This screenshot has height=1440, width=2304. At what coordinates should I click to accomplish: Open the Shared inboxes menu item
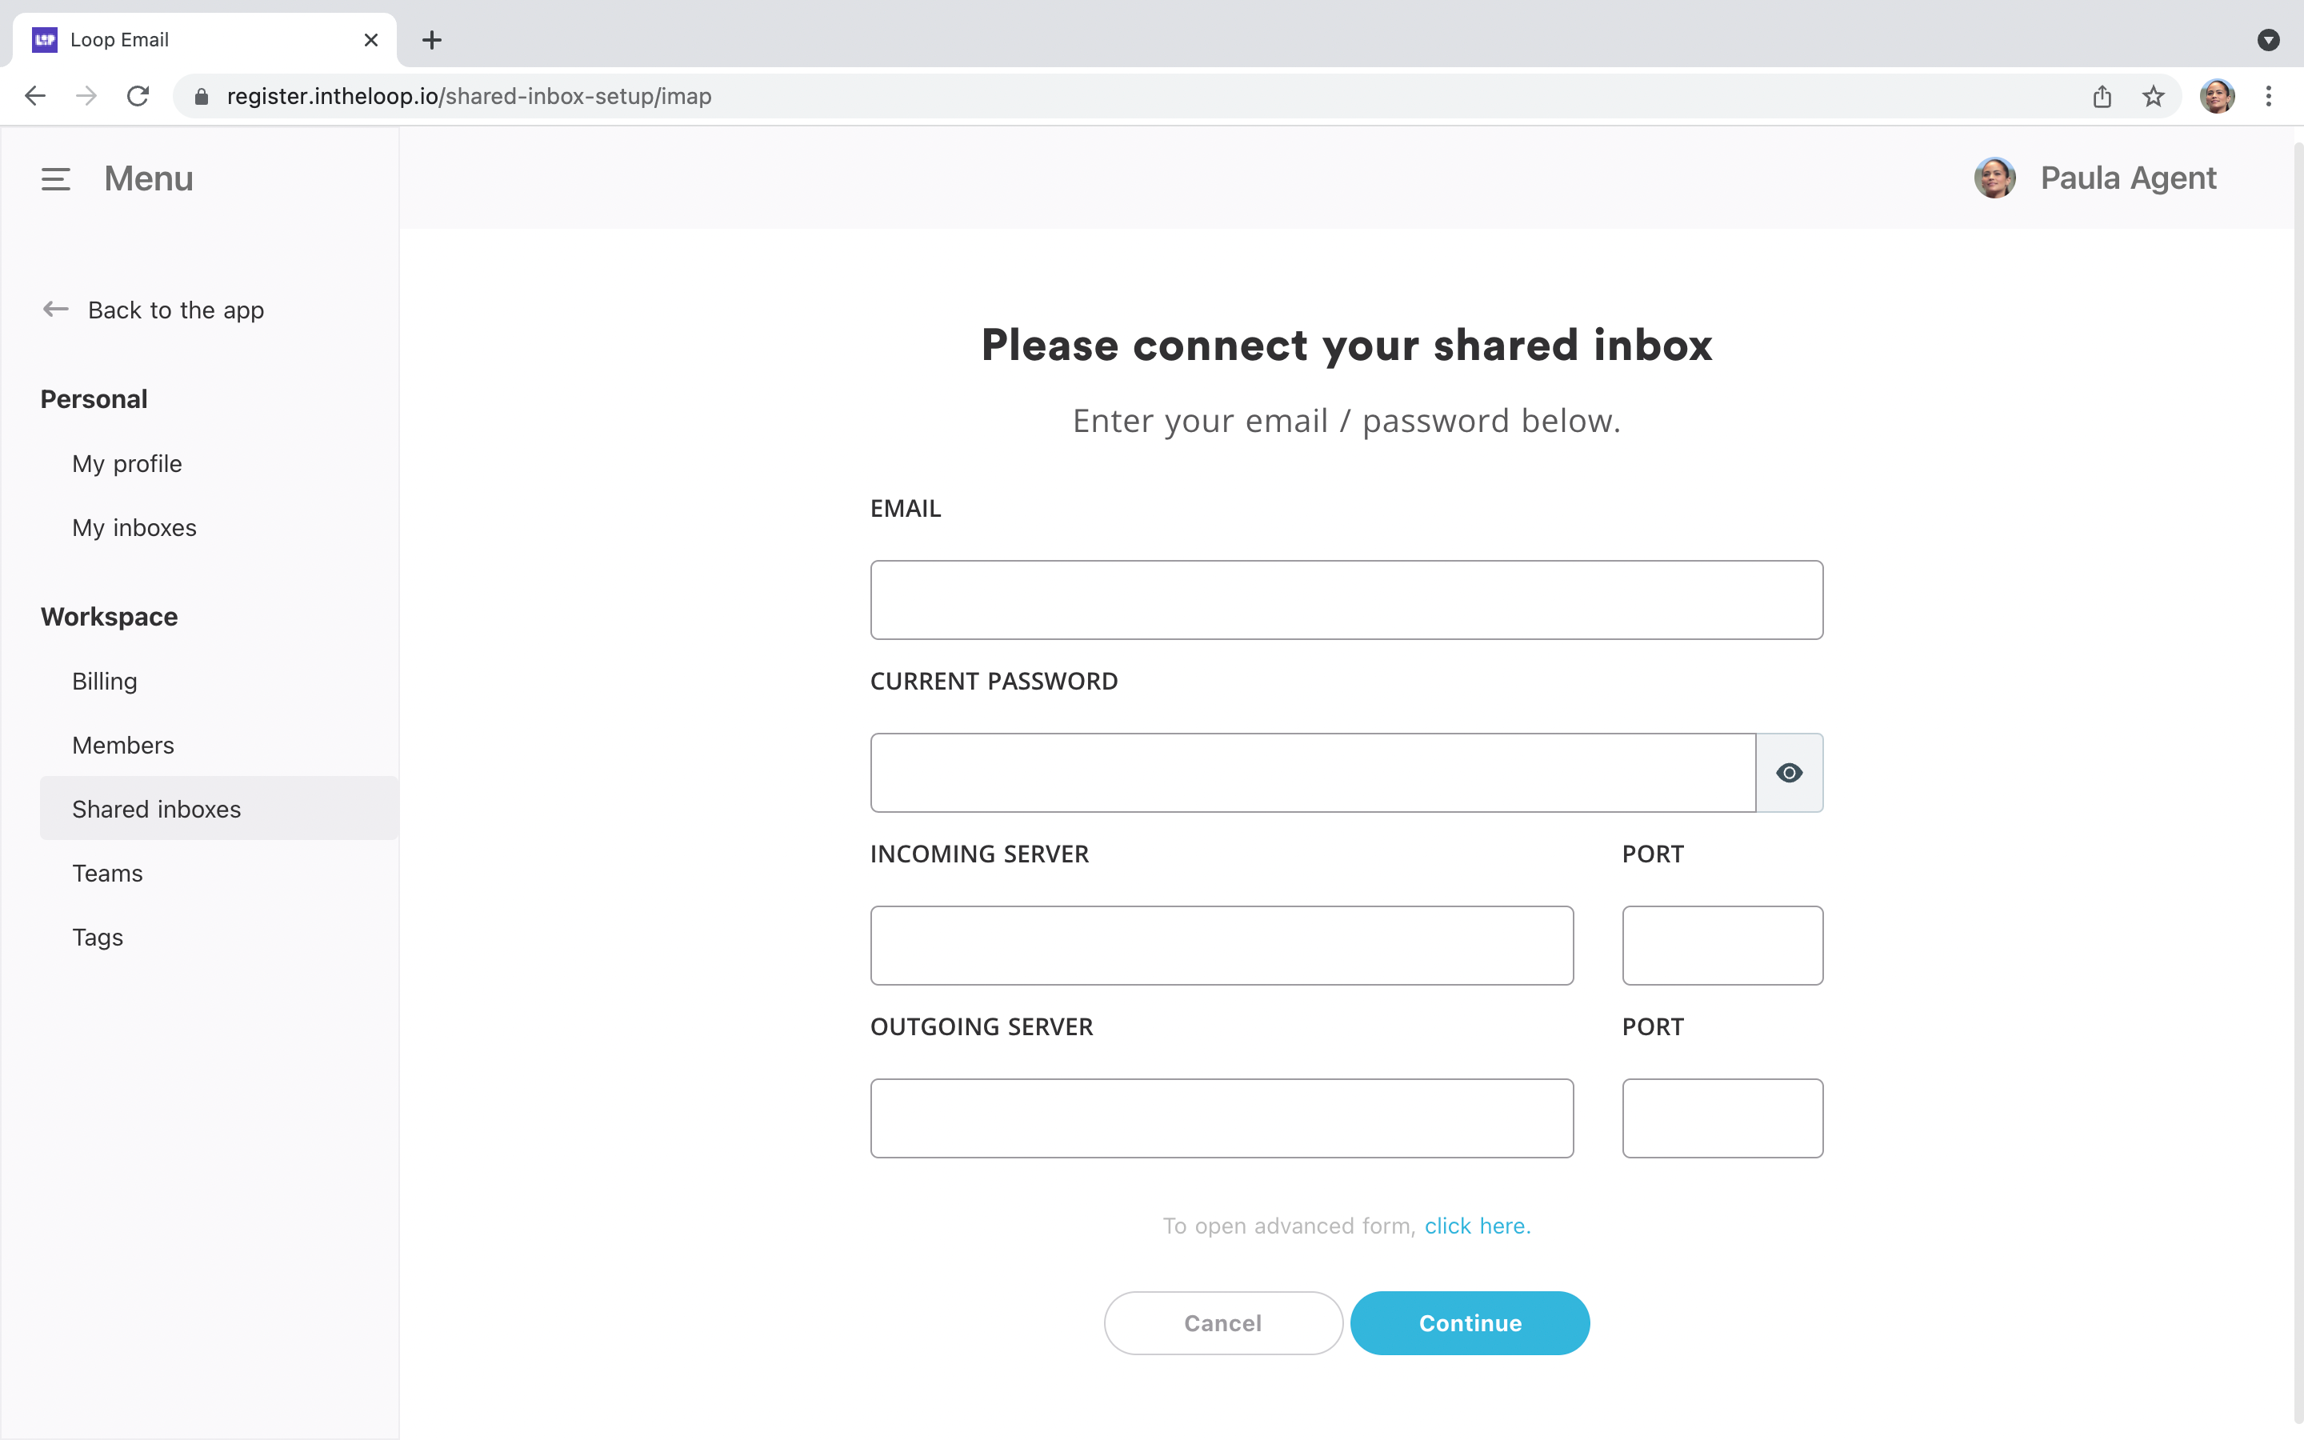[156, 809]
